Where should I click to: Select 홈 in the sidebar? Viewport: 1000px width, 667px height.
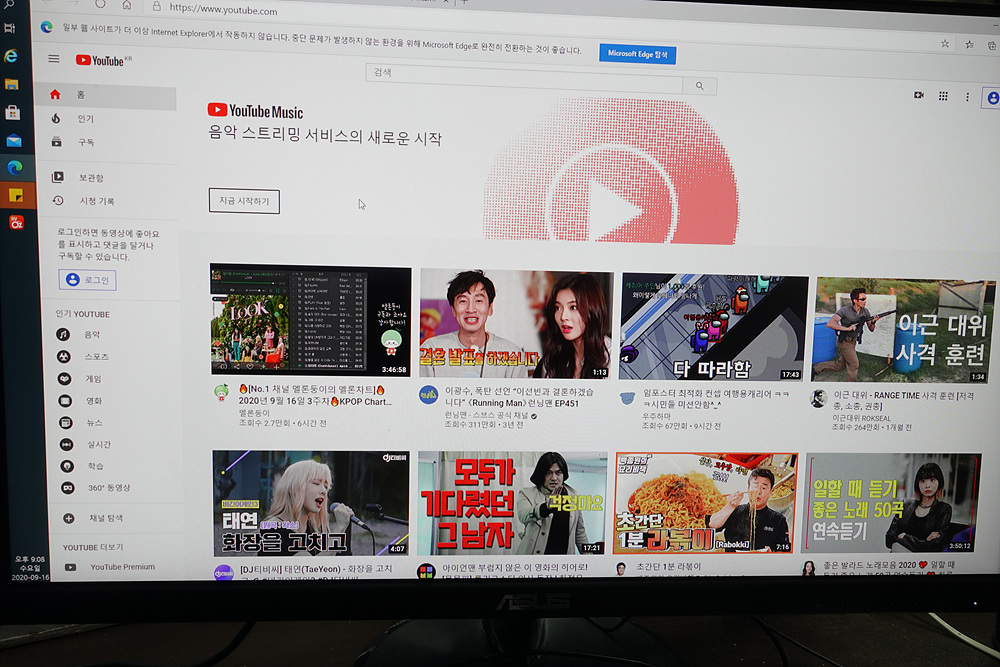[x=105, y=95]
